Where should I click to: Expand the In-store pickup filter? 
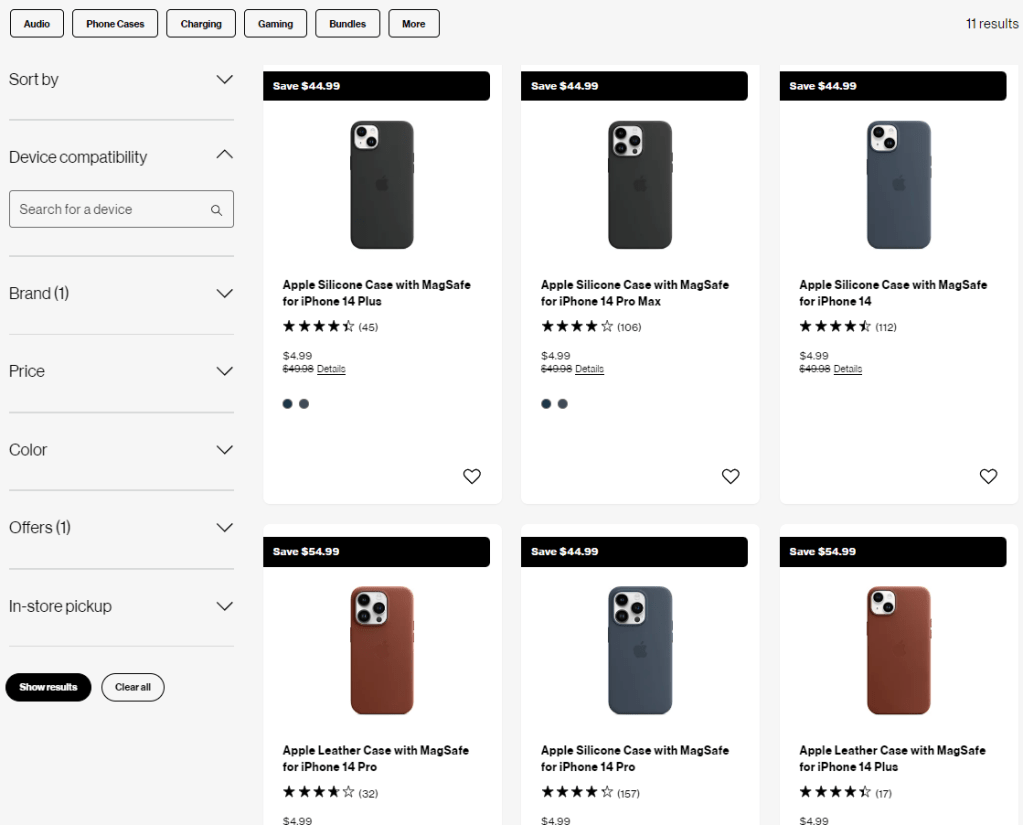[224, 606]
